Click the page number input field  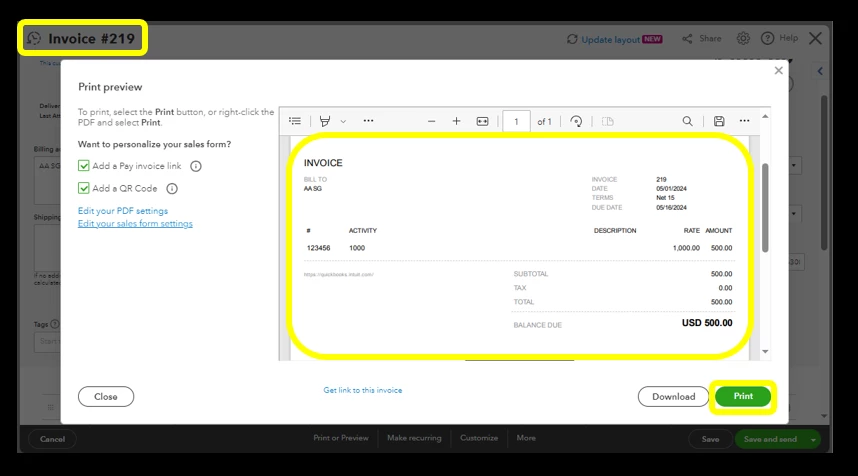[x=516, y=121]
